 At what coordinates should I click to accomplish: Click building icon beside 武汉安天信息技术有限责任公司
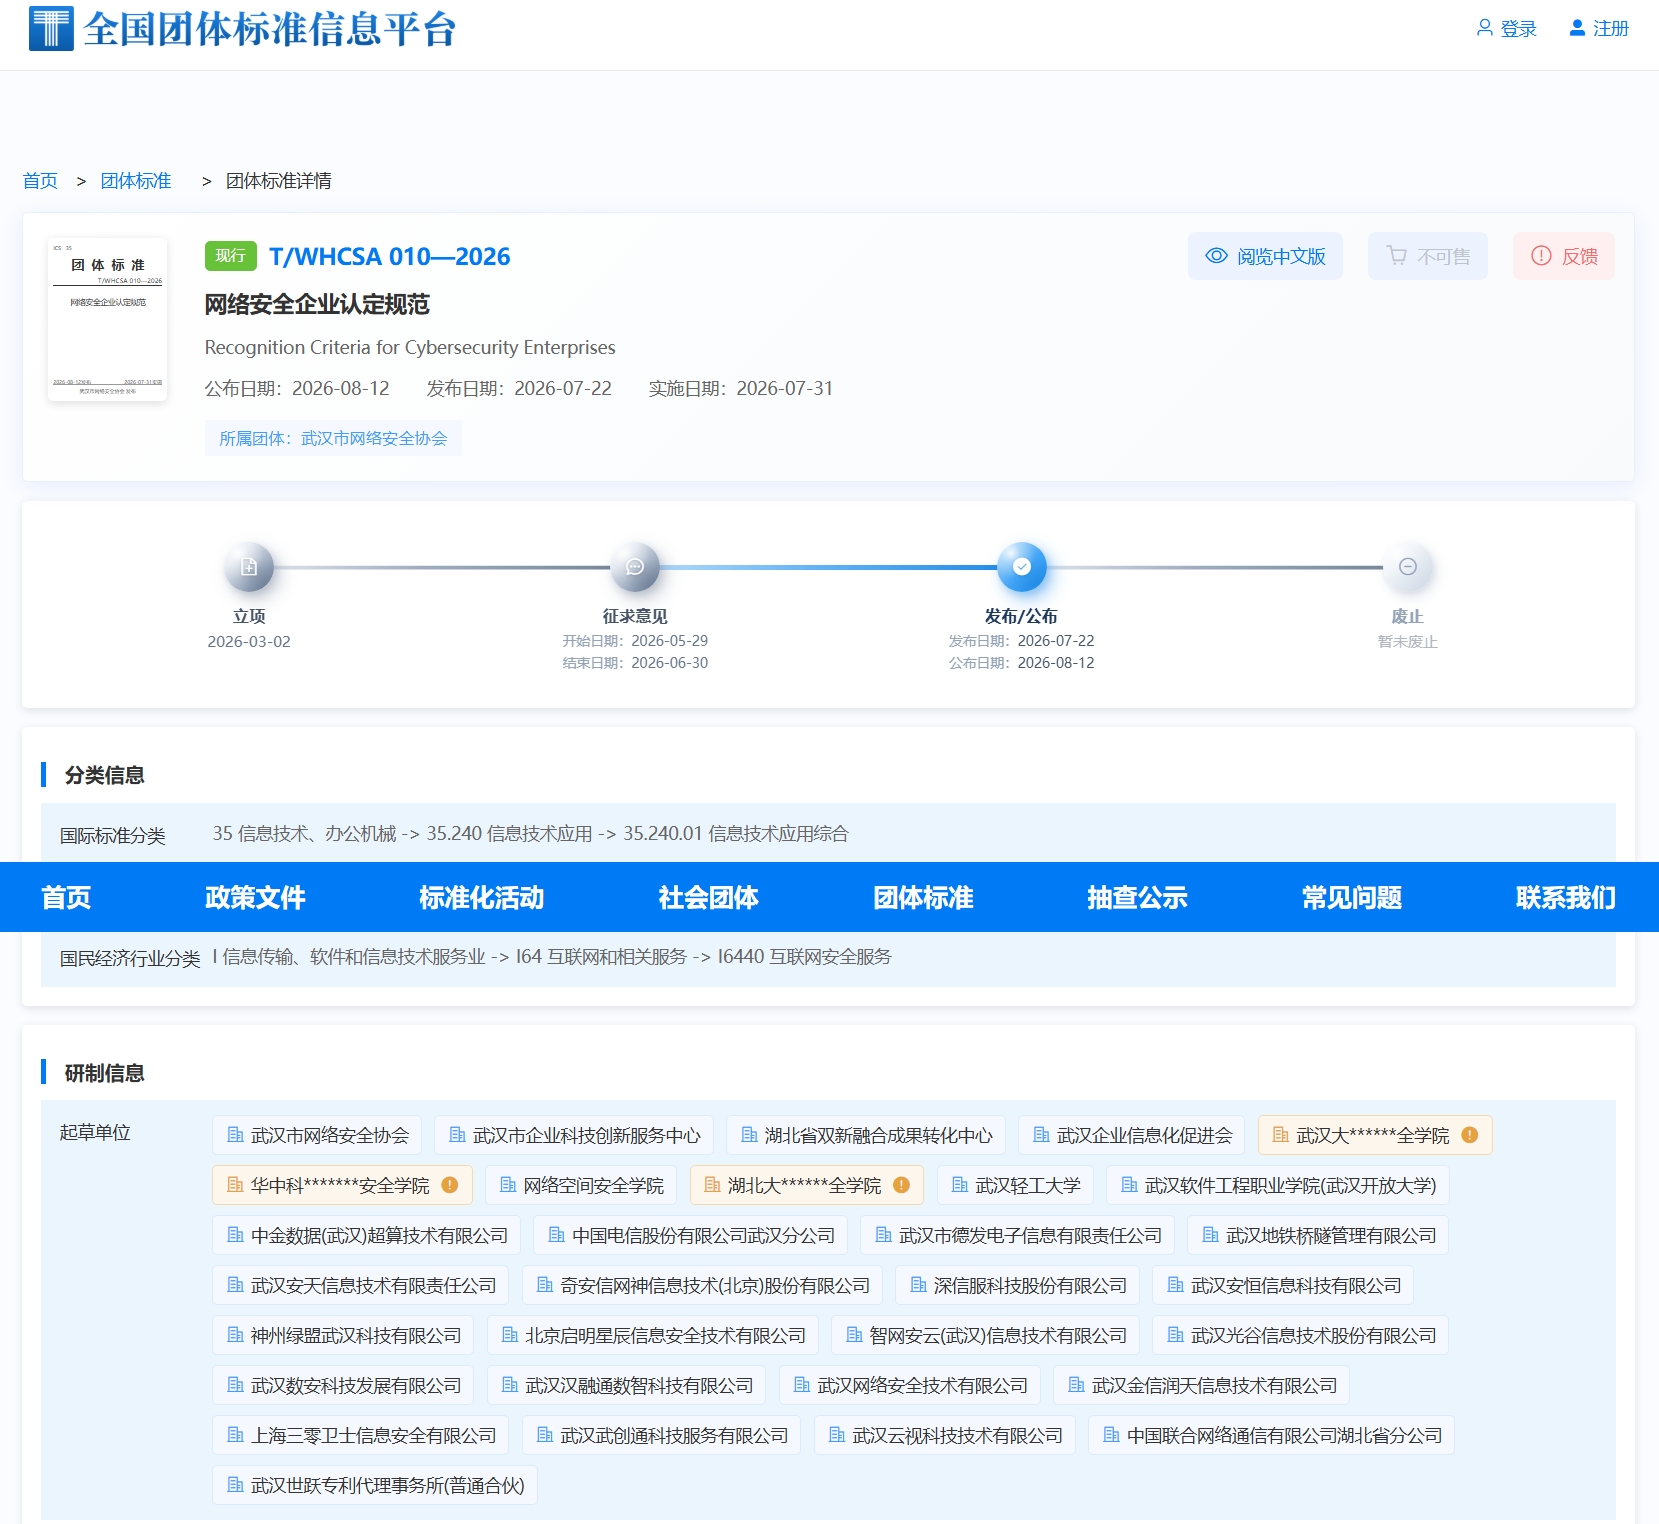(236, 1285)
